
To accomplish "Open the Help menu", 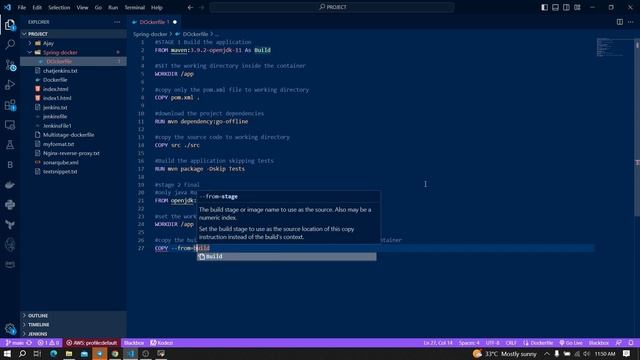I will point(157,7).
